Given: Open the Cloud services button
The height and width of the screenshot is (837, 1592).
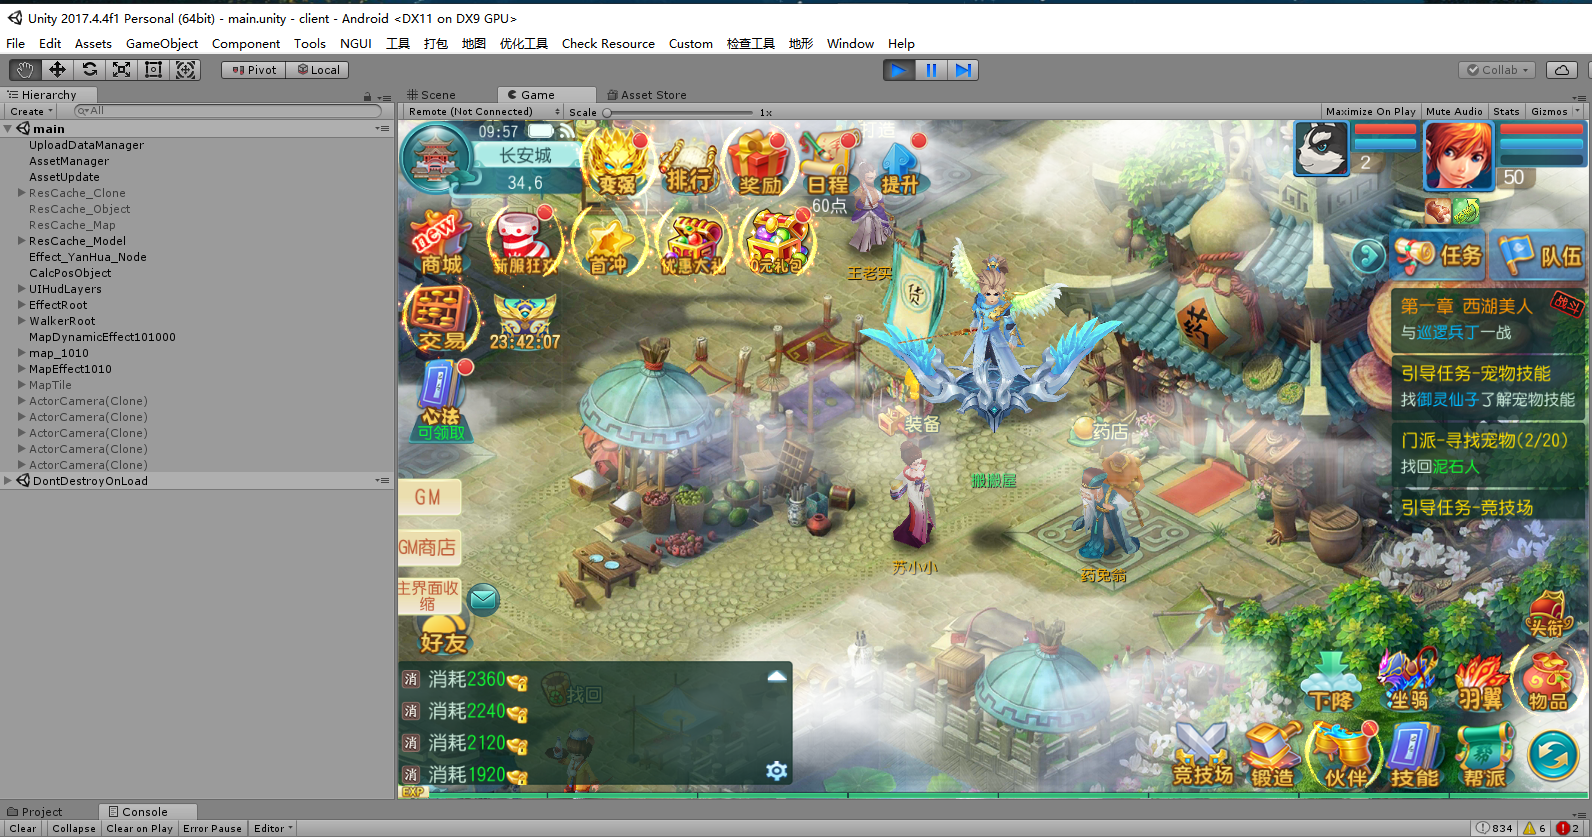Looking at the screenshot, I should (x=1562, y=70).
